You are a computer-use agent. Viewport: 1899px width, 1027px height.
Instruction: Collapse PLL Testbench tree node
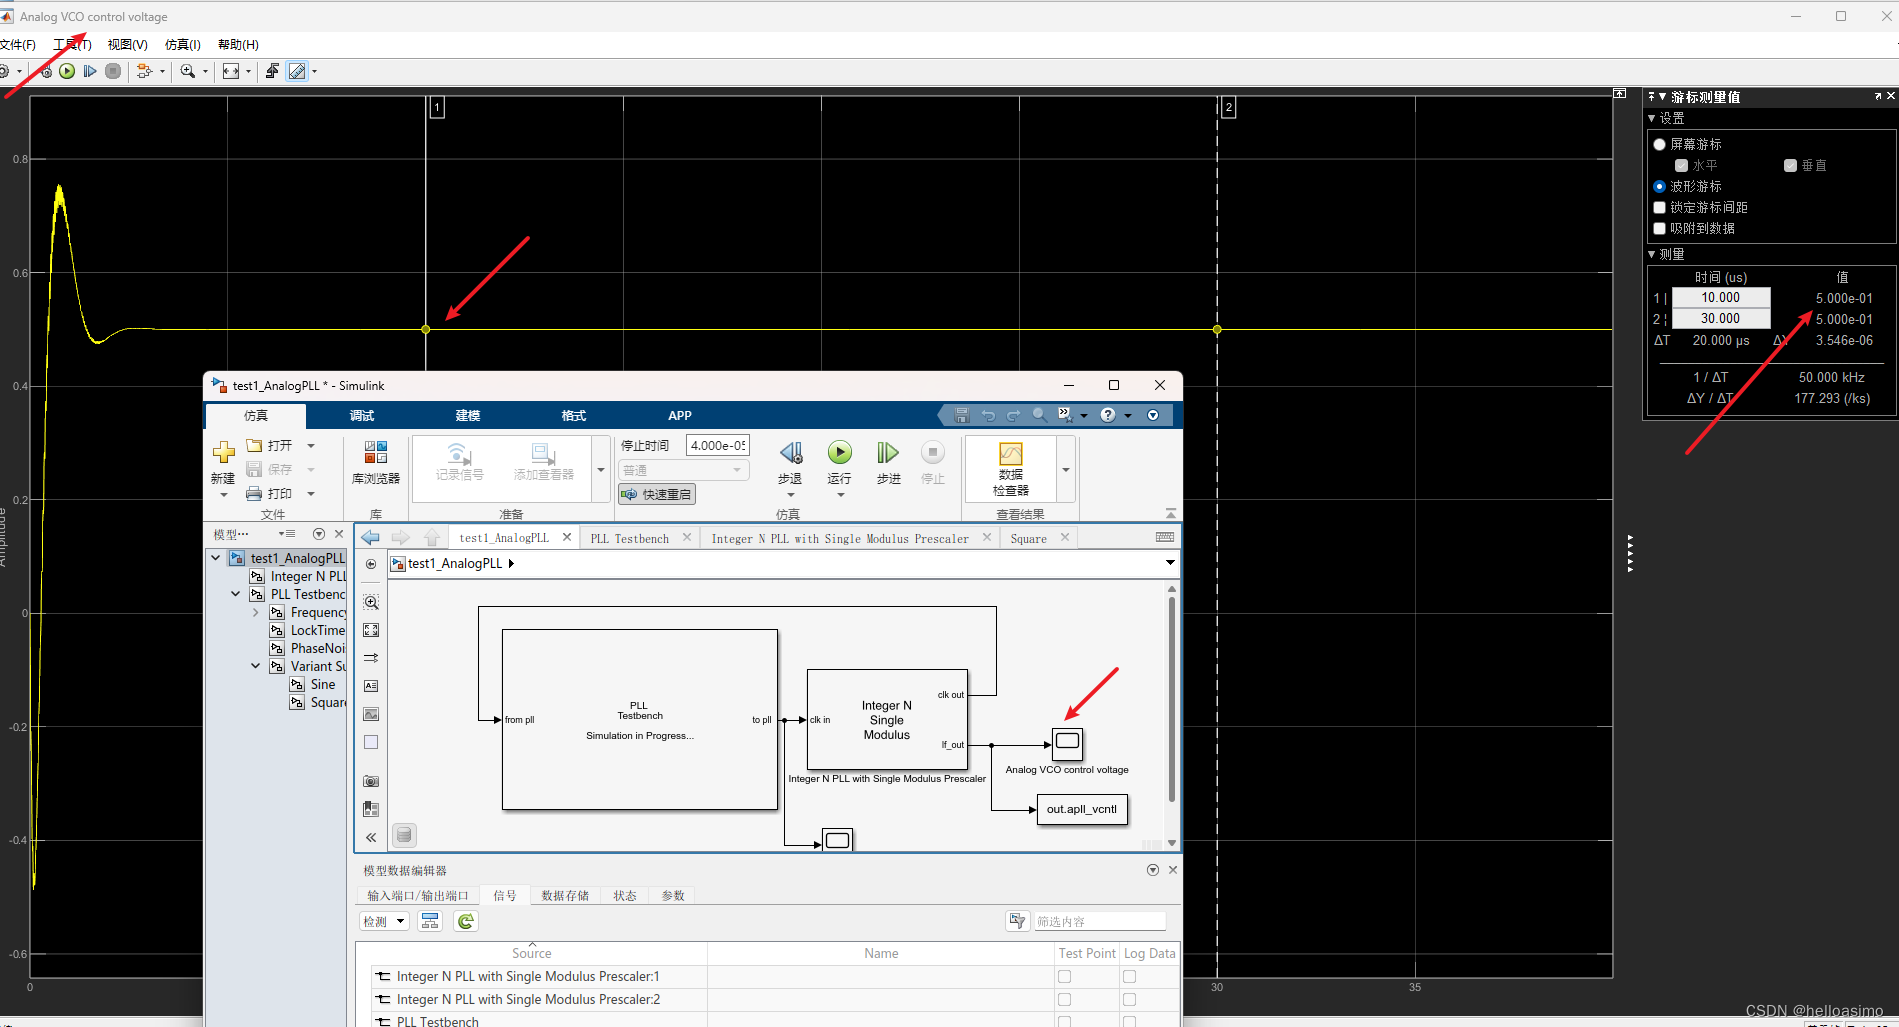point(236,594)
